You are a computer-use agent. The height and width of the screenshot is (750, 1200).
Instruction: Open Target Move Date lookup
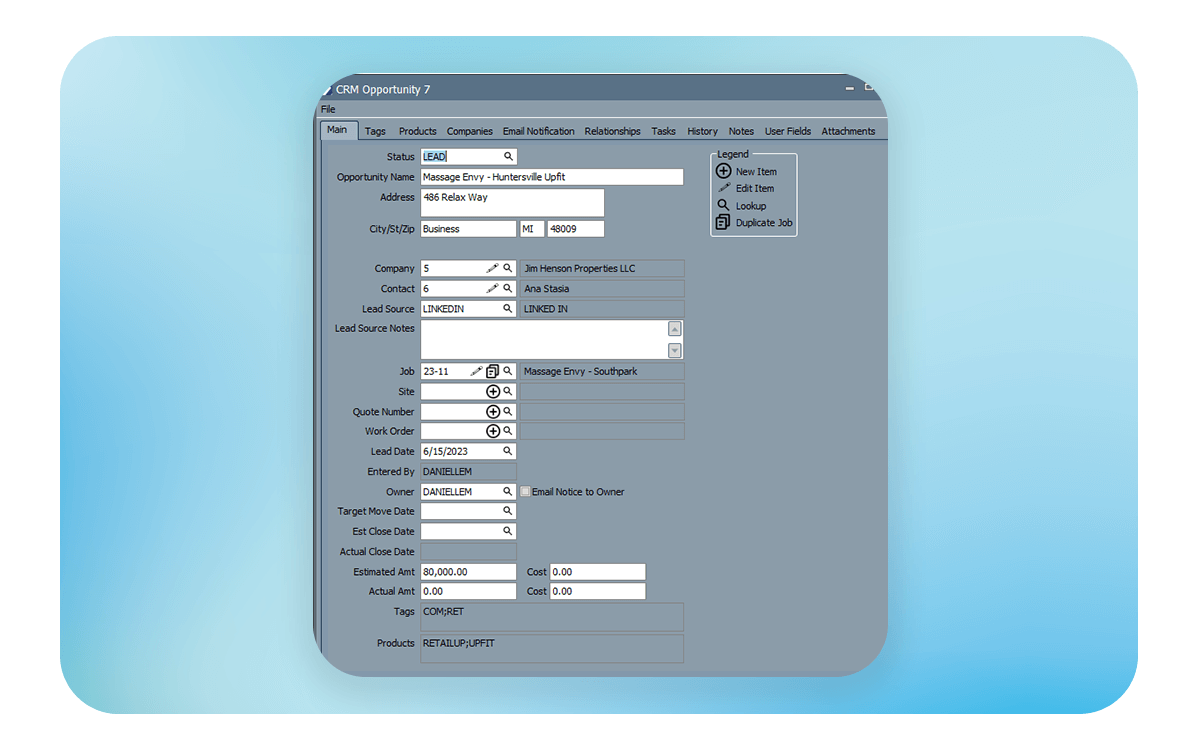(508, 511)
